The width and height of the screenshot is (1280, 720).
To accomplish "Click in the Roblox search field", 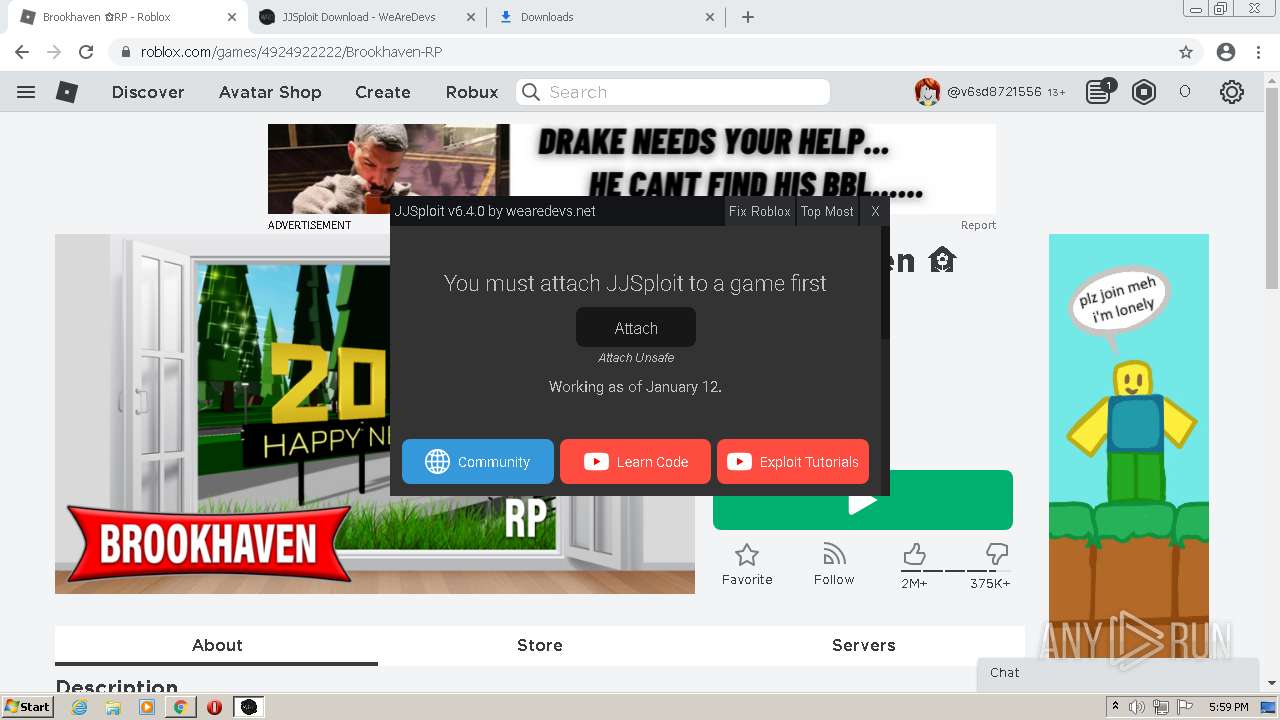I will pyautogui.click(x=673, y=92).
